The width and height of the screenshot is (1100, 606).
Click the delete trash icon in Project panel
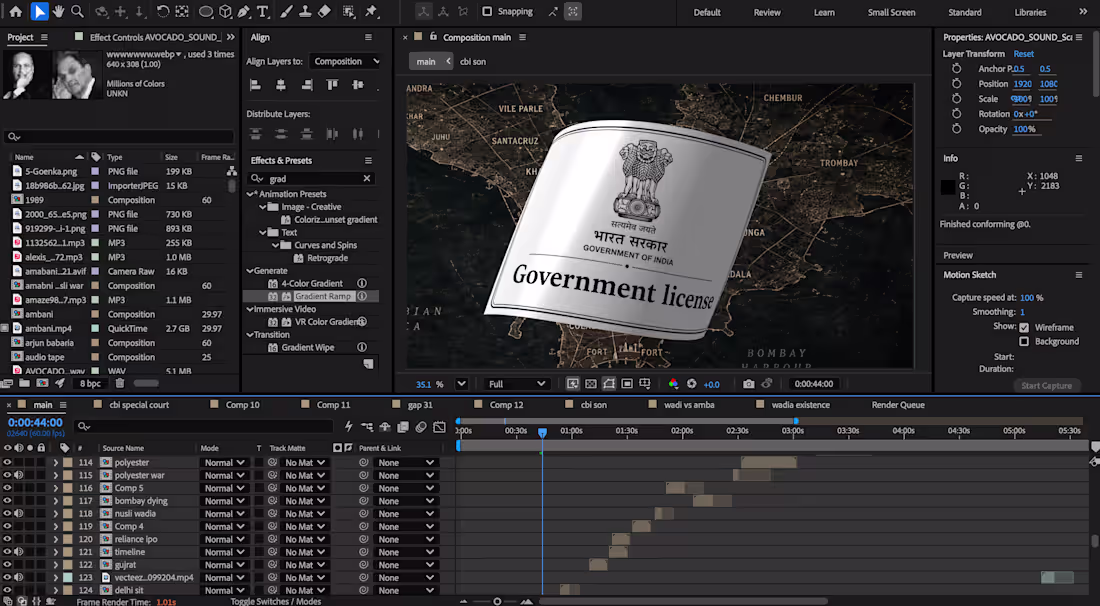pos(120,383)
